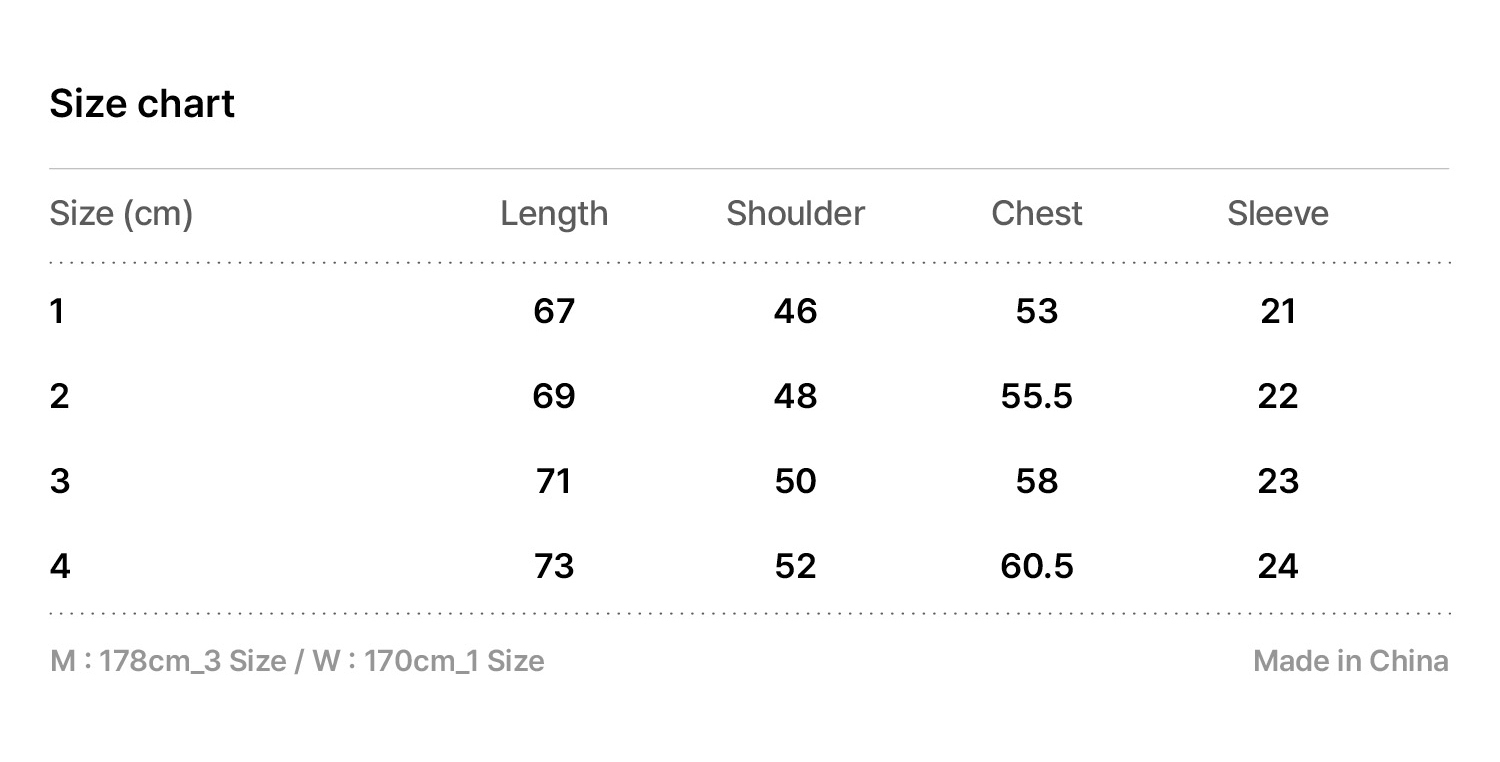This screenshot has width=1500, height=762.
Task: Click the model size note footer text
Action: point(297,661)
